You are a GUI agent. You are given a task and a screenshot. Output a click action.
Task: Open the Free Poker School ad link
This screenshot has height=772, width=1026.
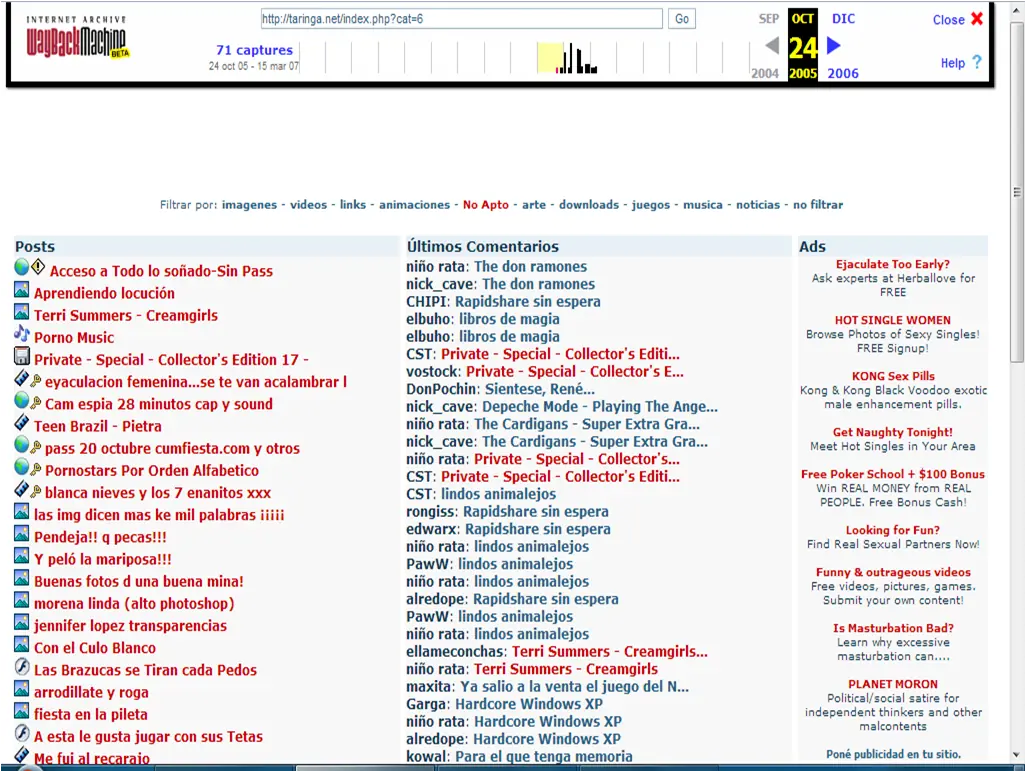point(893,474)
